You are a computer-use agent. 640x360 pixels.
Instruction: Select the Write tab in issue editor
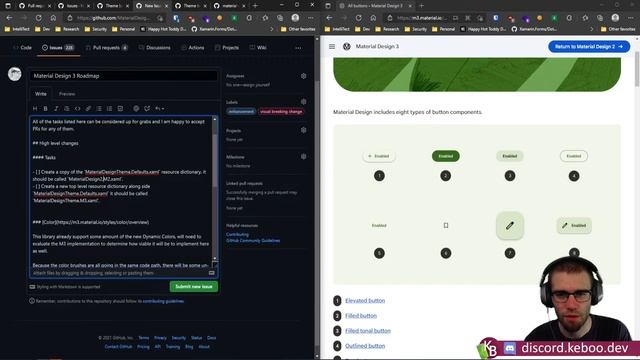[x=40, y=94]
